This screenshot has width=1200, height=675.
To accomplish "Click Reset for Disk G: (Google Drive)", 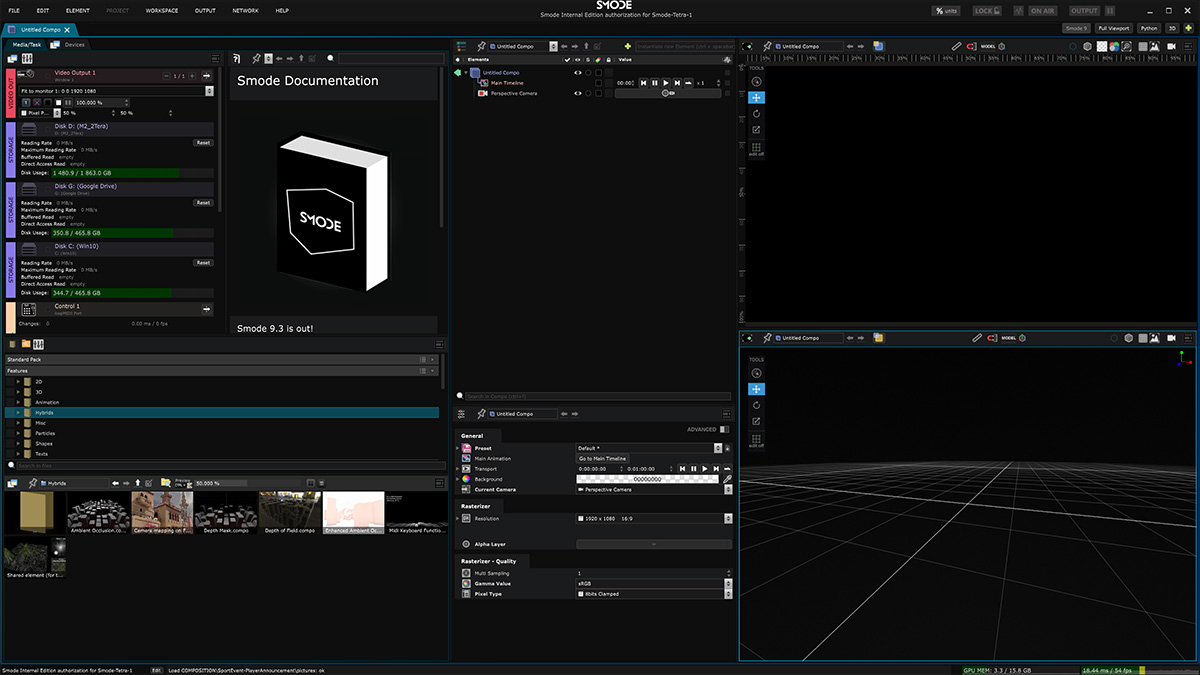I will pos(203,203).
